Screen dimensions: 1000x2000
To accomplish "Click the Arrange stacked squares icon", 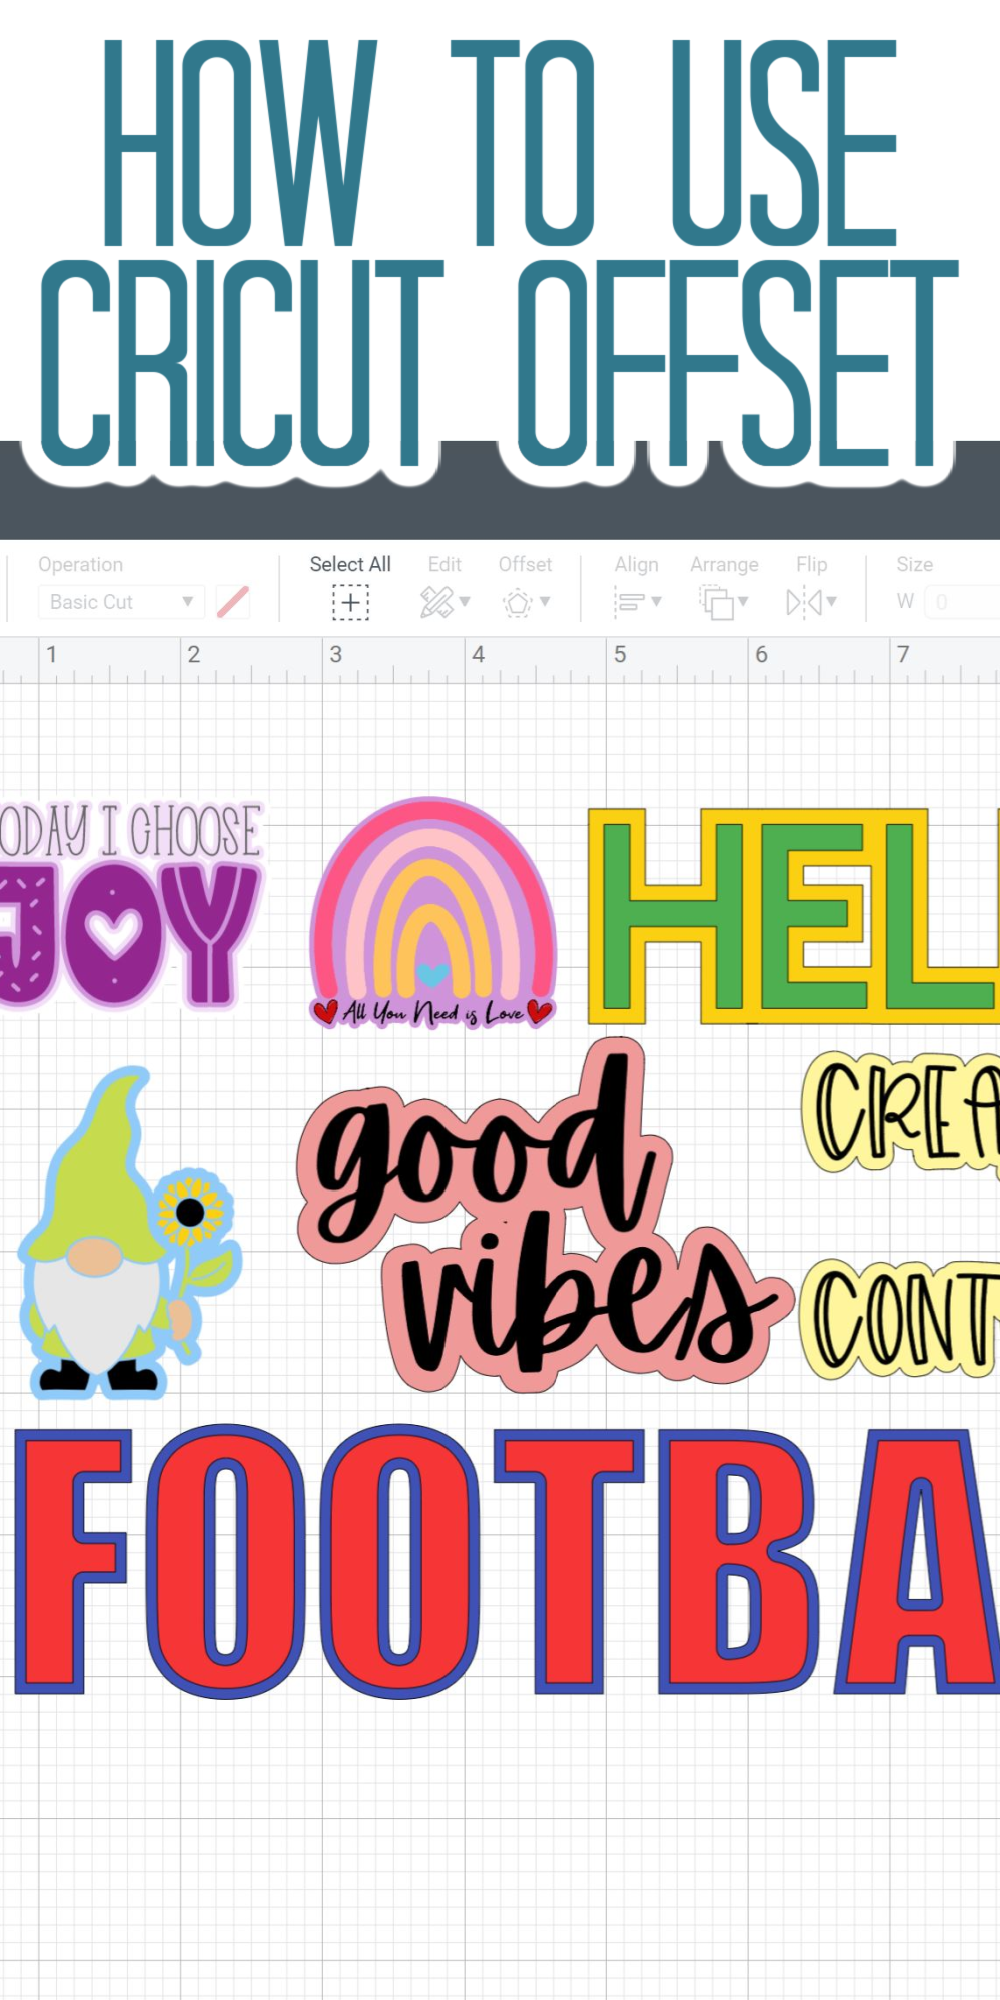I will 716,602.
